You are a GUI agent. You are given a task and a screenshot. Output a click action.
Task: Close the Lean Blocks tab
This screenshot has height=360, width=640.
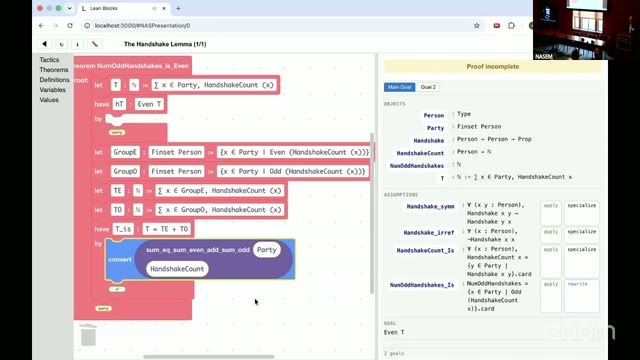pos(164,8)
